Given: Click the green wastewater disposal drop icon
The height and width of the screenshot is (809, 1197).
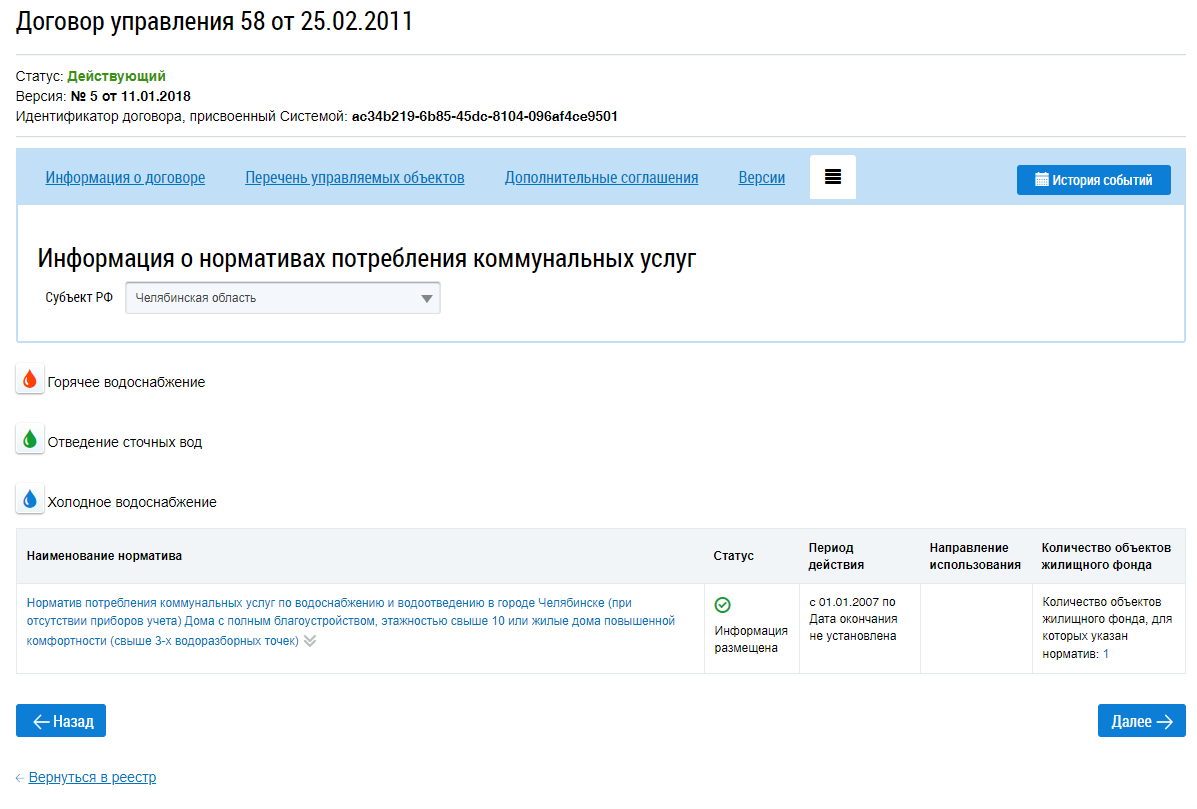Looking at the screenshot, I should (x=30, y=440).
